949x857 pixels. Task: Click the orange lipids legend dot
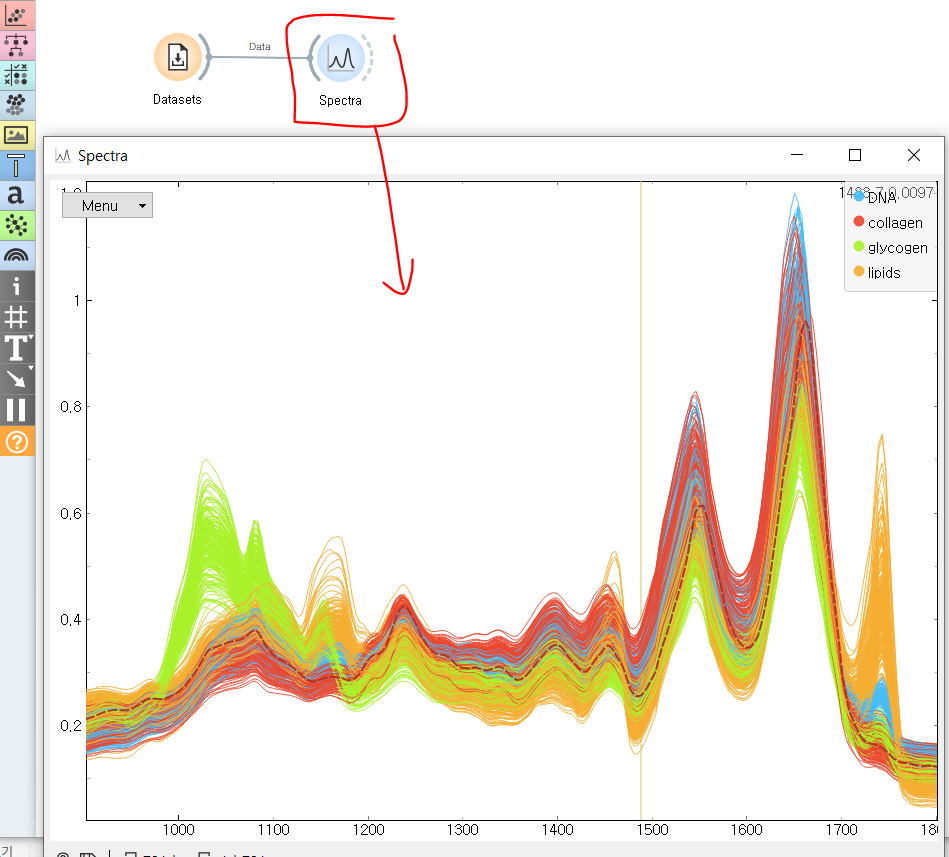click(859, 271)
